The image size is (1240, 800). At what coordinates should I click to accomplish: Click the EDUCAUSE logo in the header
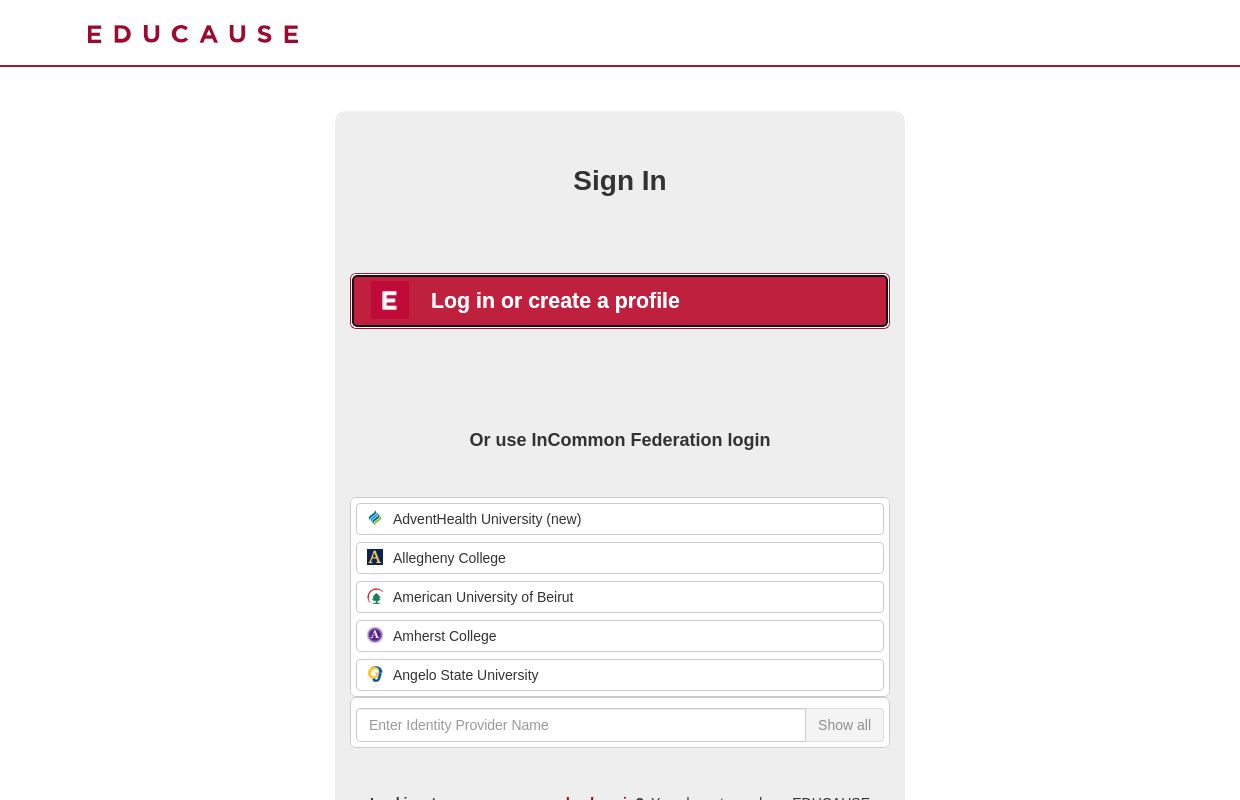[192, 33]
